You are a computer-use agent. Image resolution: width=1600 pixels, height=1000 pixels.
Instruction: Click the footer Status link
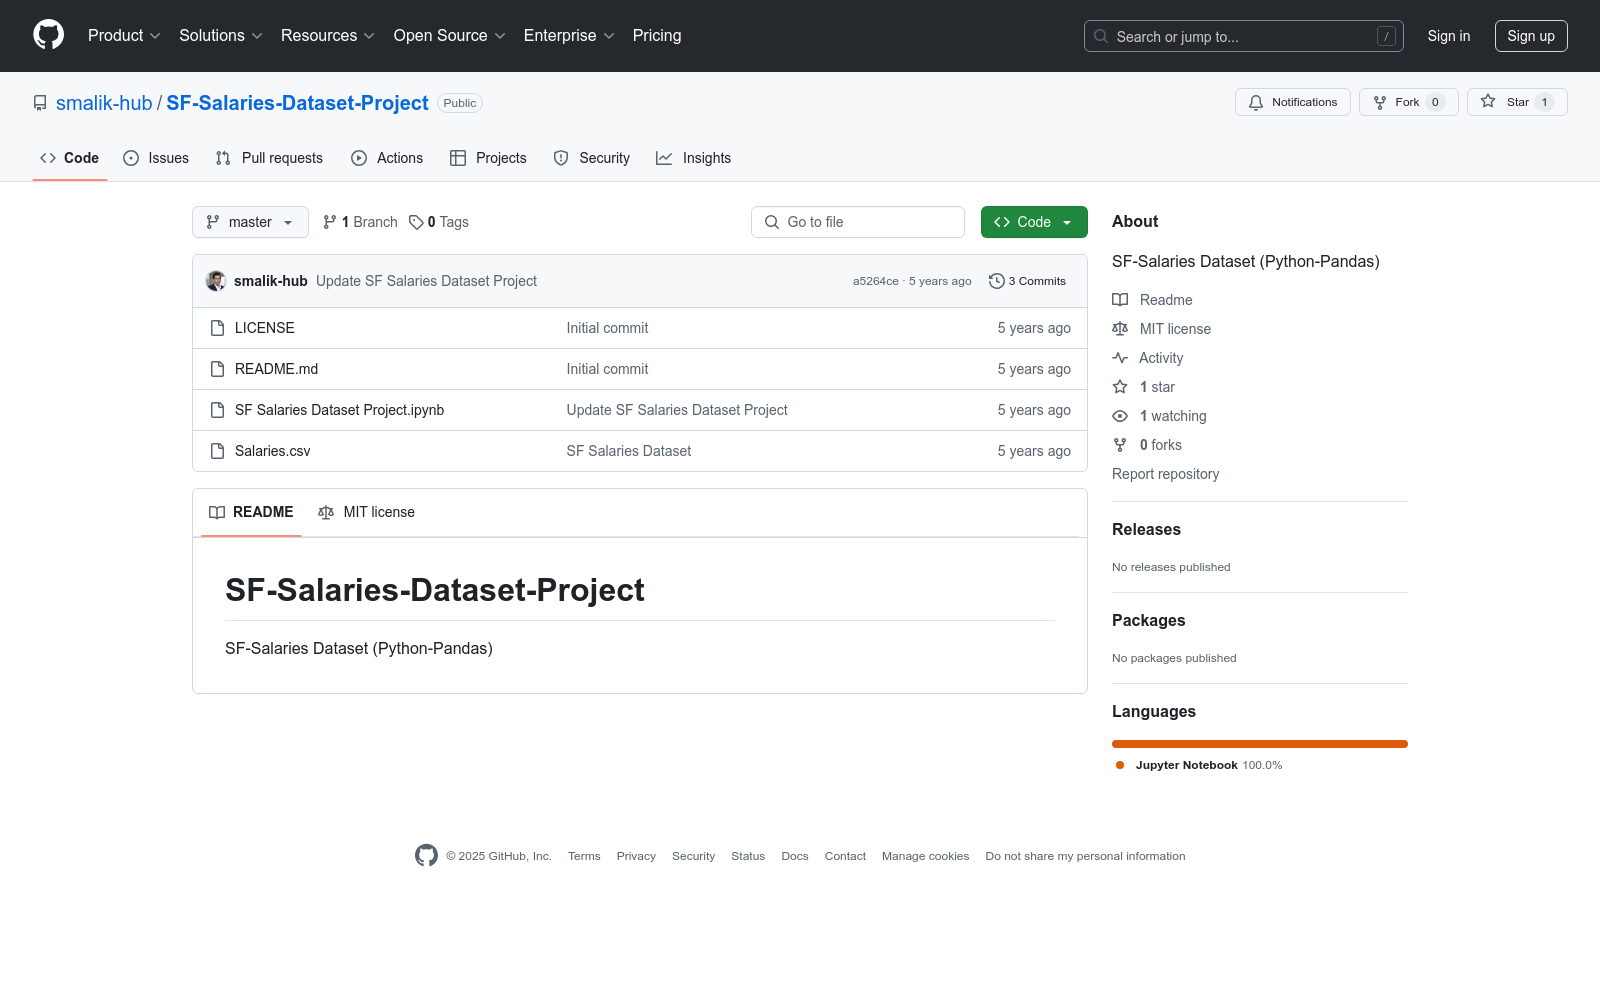(x=748, y=856)
